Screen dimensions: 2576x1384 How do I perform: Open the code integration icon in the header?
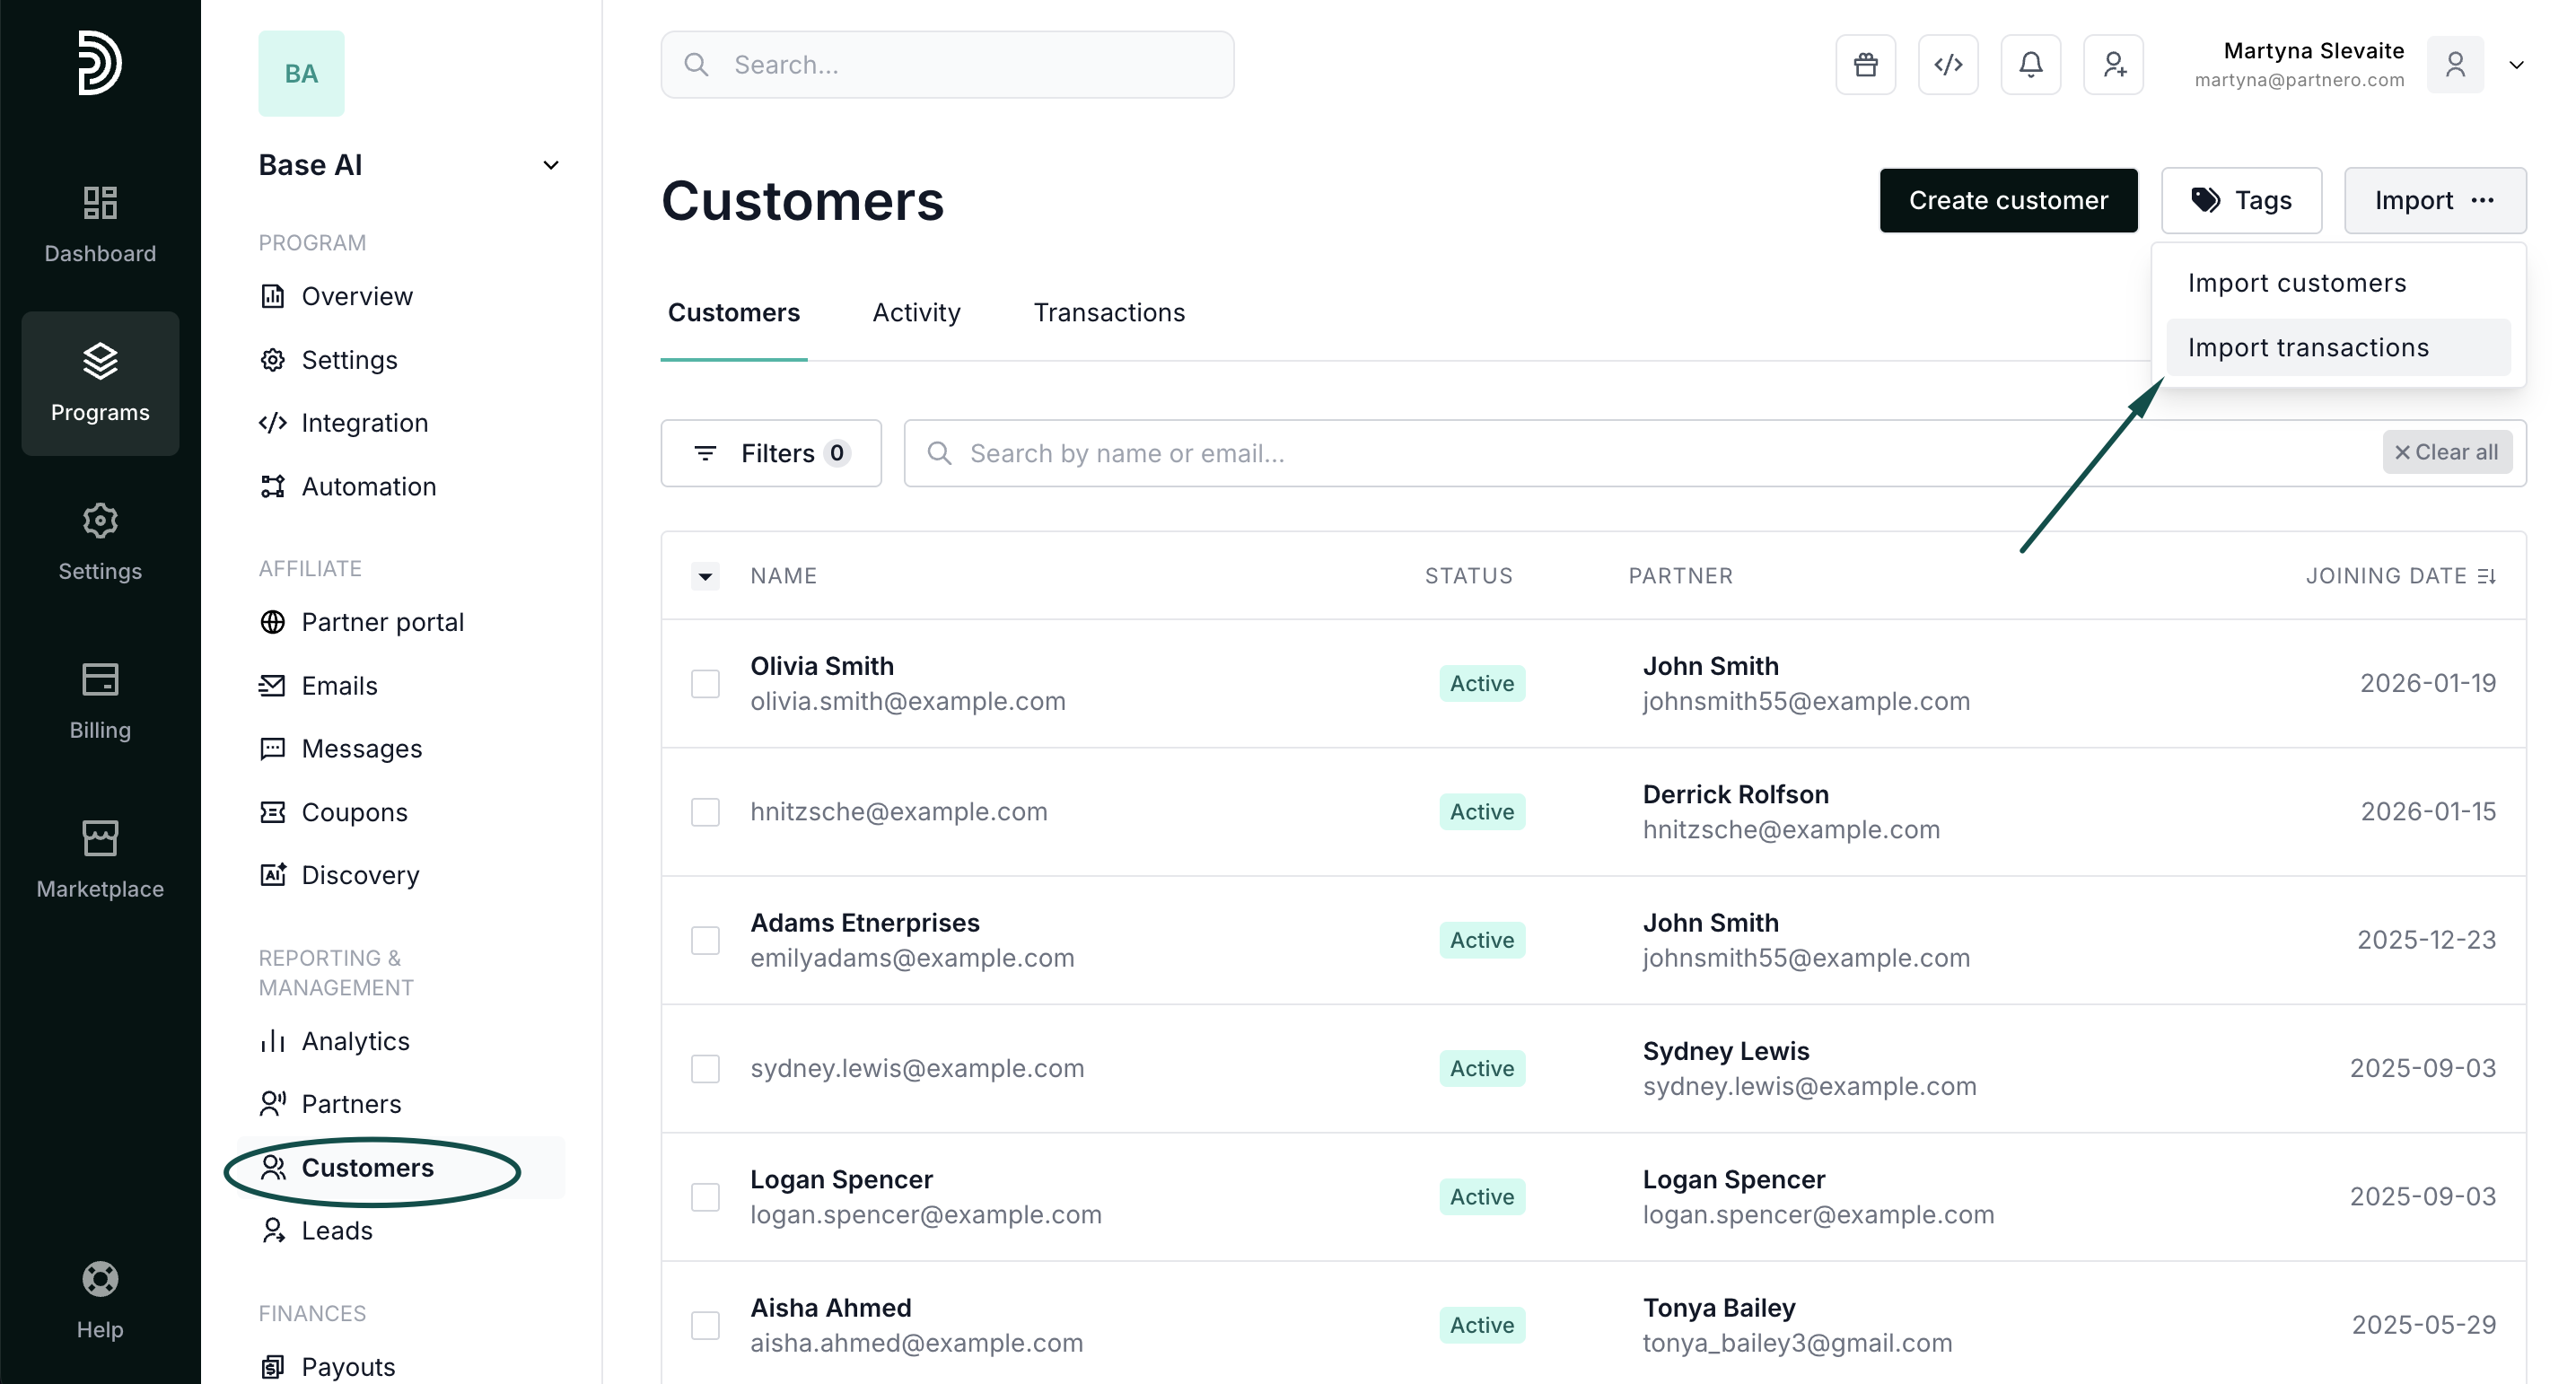(1947, 65)
